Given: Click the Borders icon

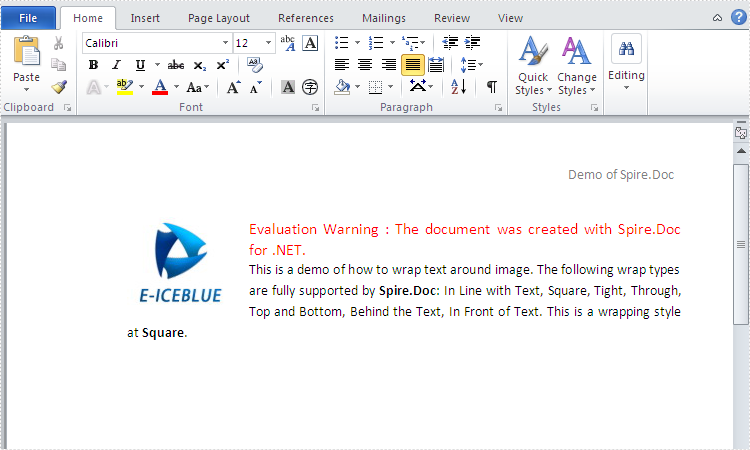Looking at the screenshot, I should [x=375, y=87].
